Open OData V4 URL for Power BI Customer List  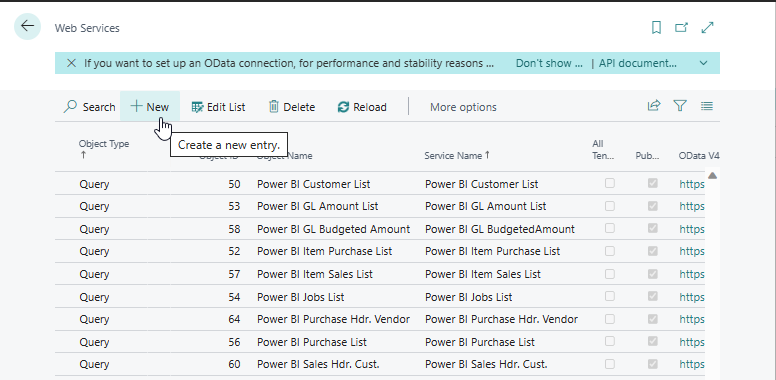click(x=692, y=184)
